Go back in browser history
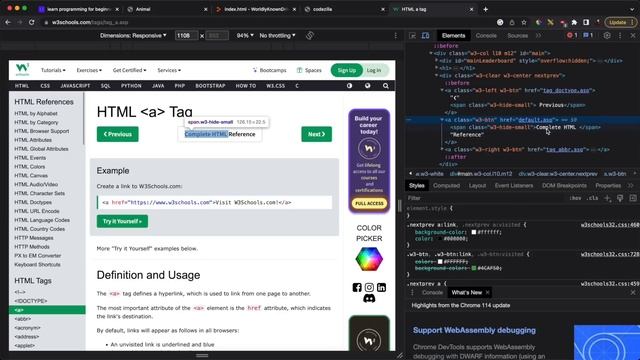Viewport: 640px width, 360px height. pyautogui.click(x=8, y=22)
